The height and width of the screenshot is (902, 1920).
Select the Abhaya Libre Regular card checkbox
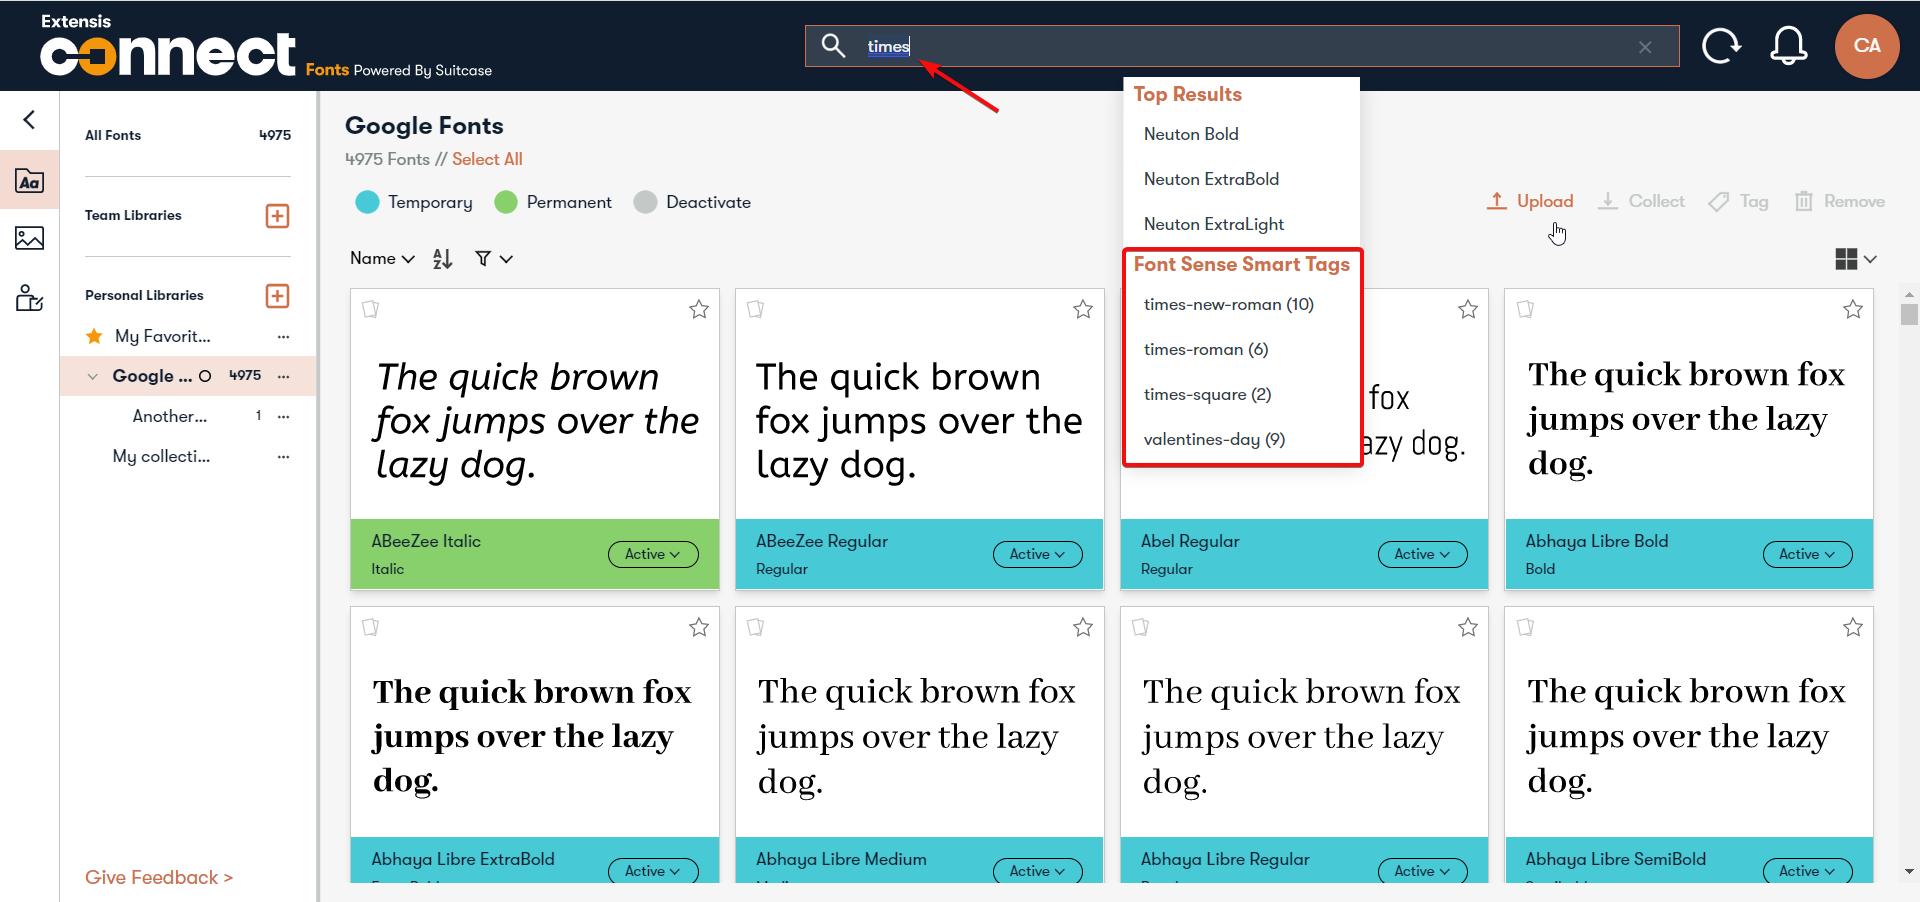(x=1140, y=627)
